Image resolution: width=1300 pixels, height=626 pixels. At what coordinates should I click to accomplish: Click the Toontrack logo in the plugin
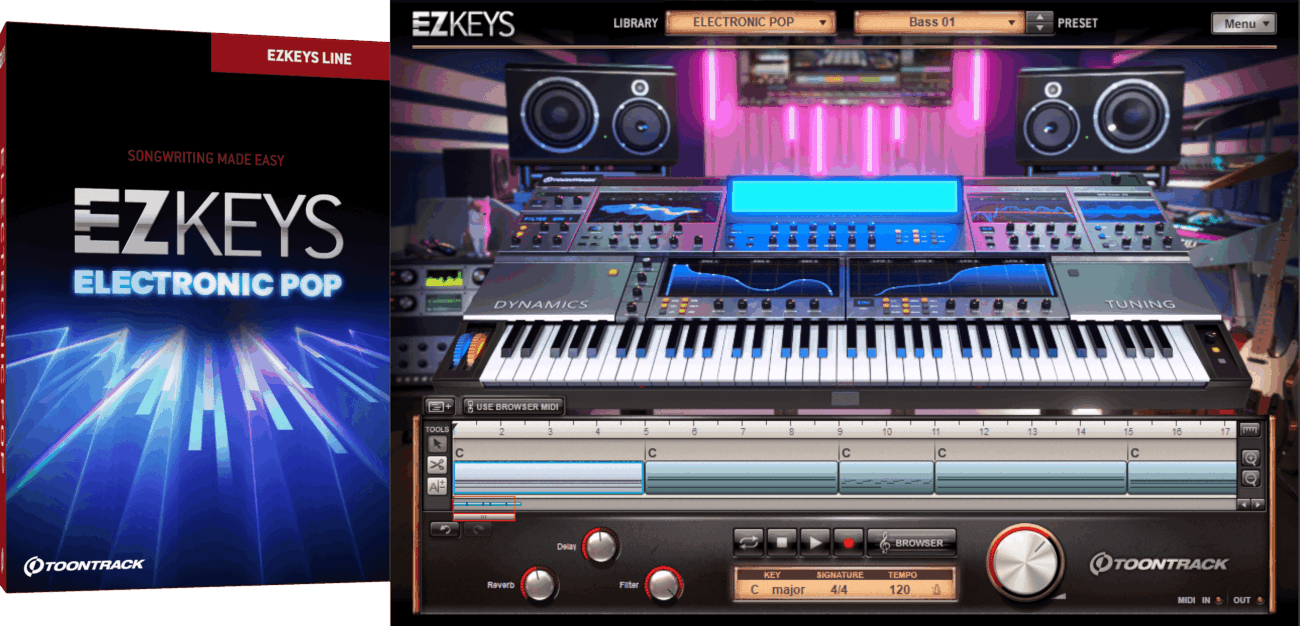pos(1159,563)
